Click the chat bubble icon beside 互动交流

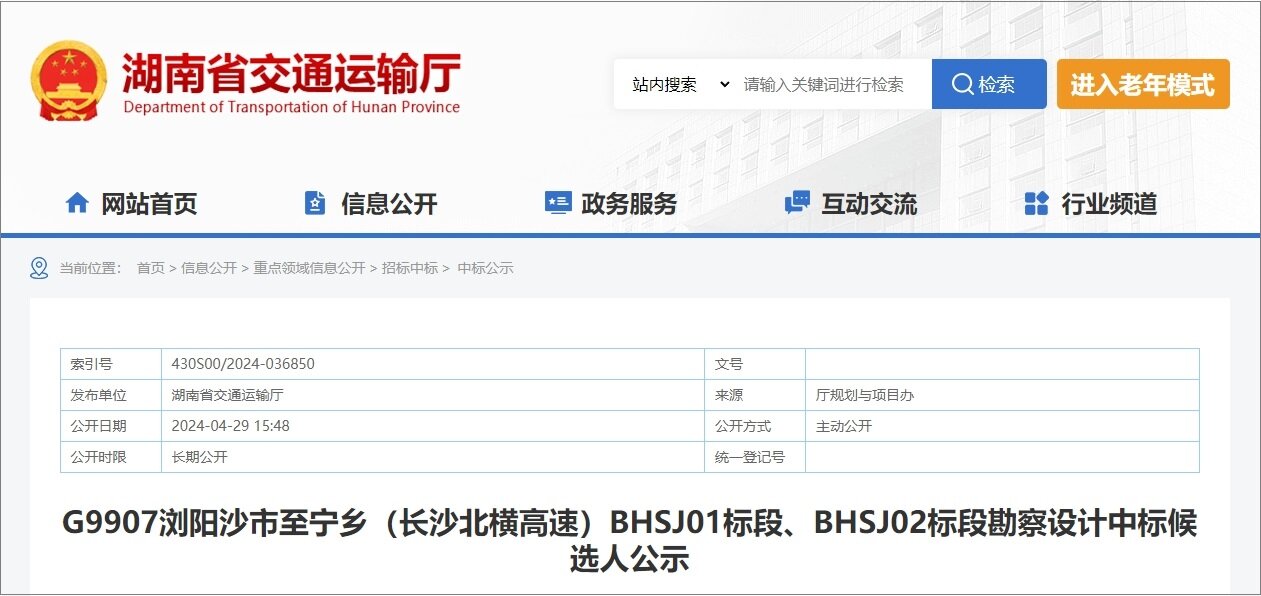[x=797, y=204]
